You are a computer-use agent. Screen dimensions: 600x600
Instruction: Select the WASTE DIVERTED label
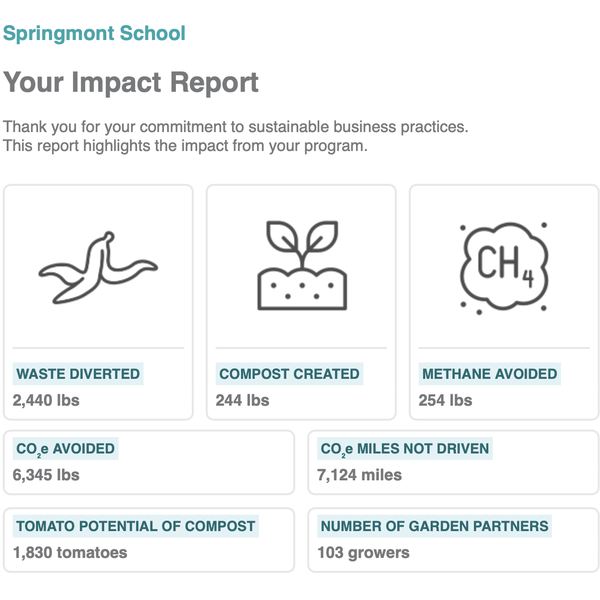[78, 374]
